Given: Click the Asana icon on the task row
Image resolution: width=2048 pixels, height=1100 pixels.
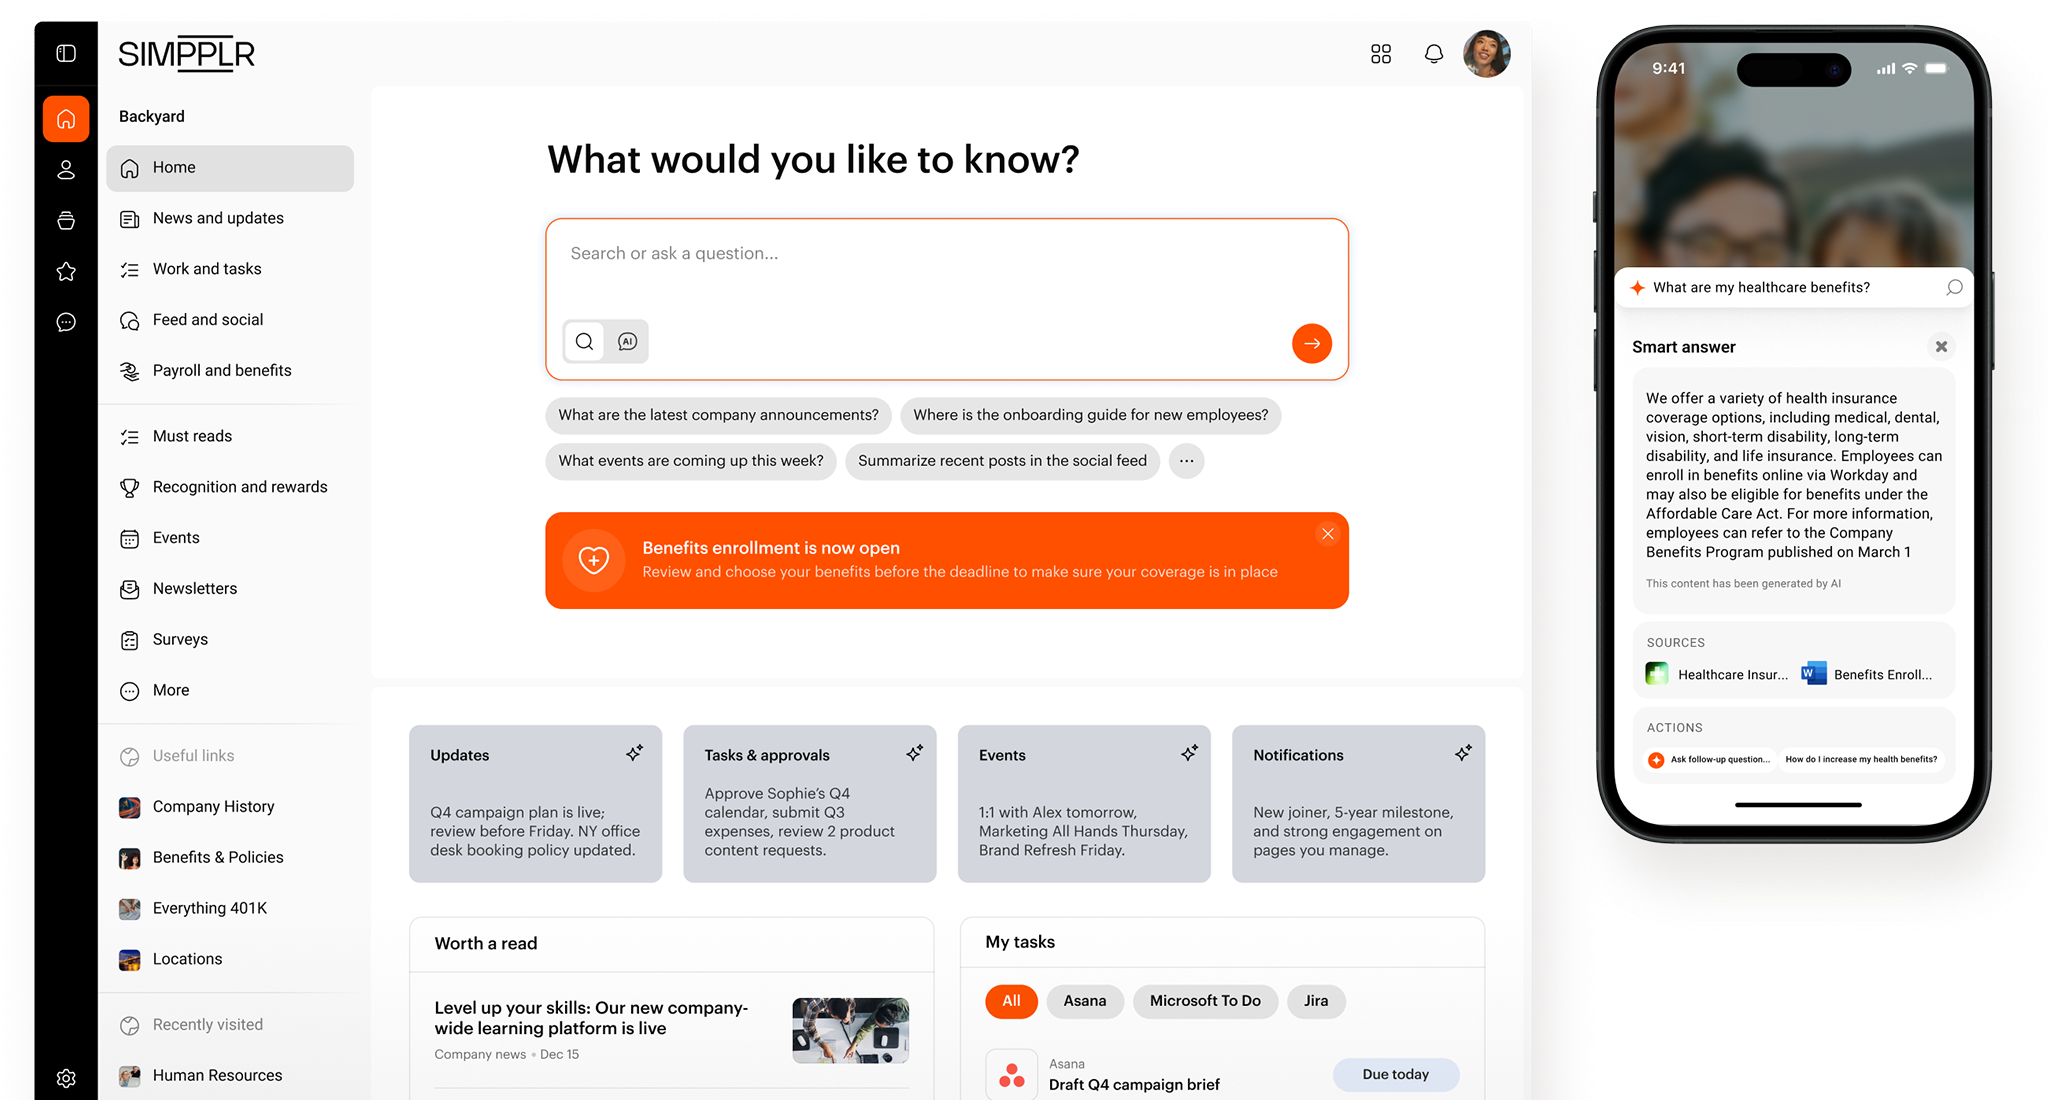Looking at the screenshot, I should [x=1011, y=1075].
